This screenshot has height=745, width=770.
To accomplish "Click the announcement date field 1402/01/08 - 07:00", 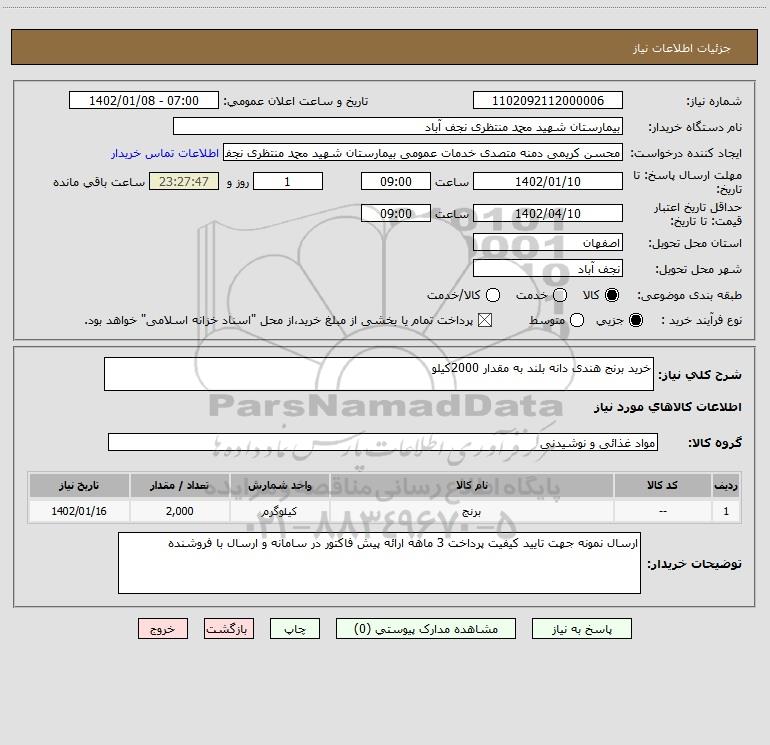I will 143,100.
